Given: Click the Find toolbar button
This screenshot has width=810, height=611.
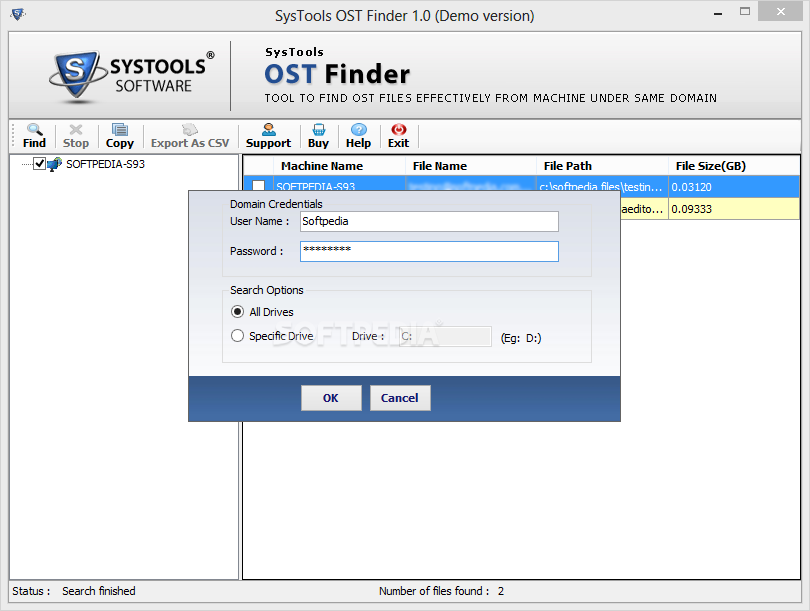Looking at the screenshot, I should coord(34,136).
